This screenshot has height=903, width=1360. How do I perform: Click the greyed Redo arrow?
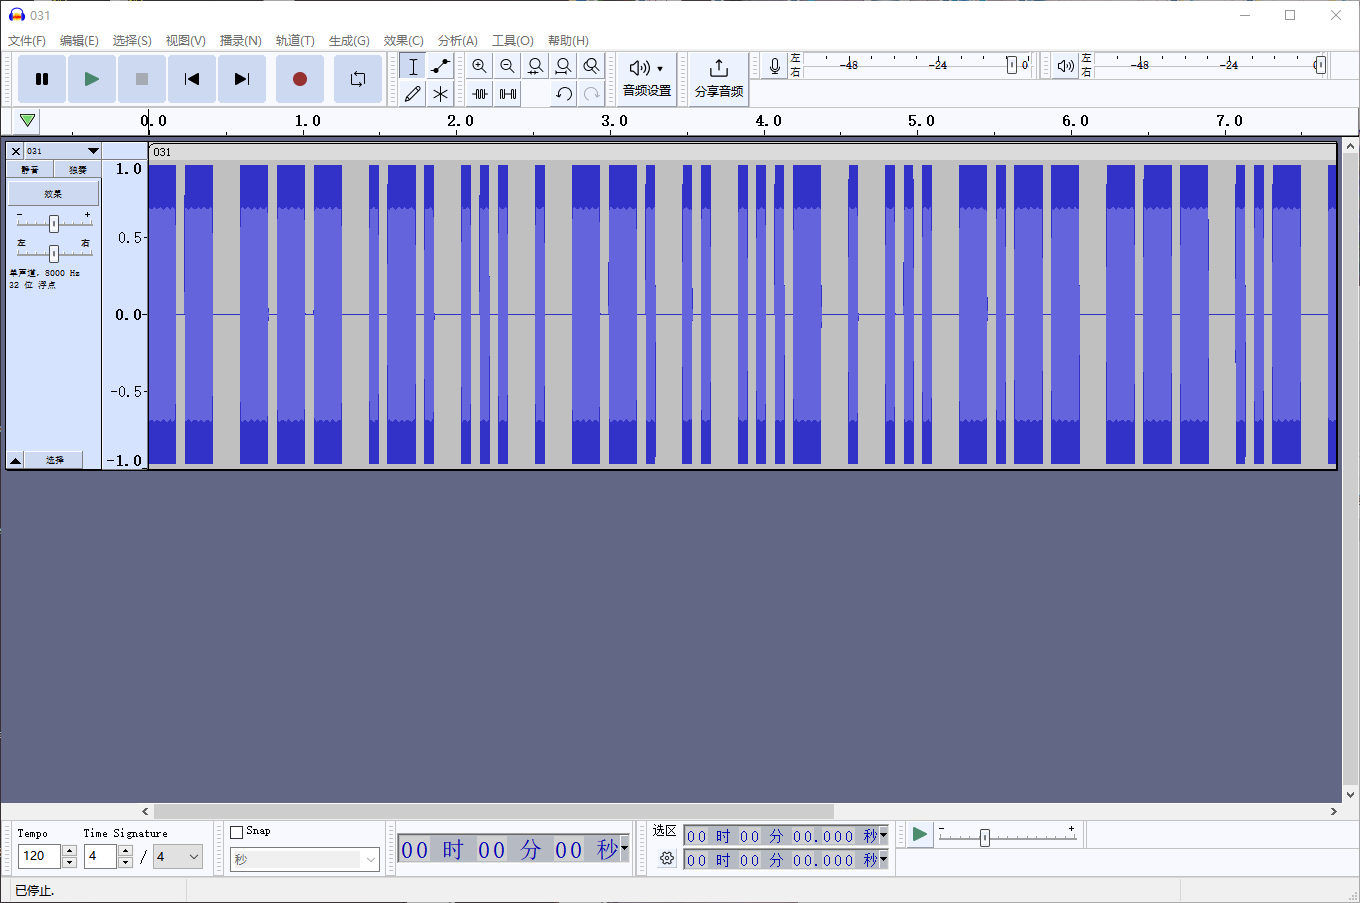[592, 94]
